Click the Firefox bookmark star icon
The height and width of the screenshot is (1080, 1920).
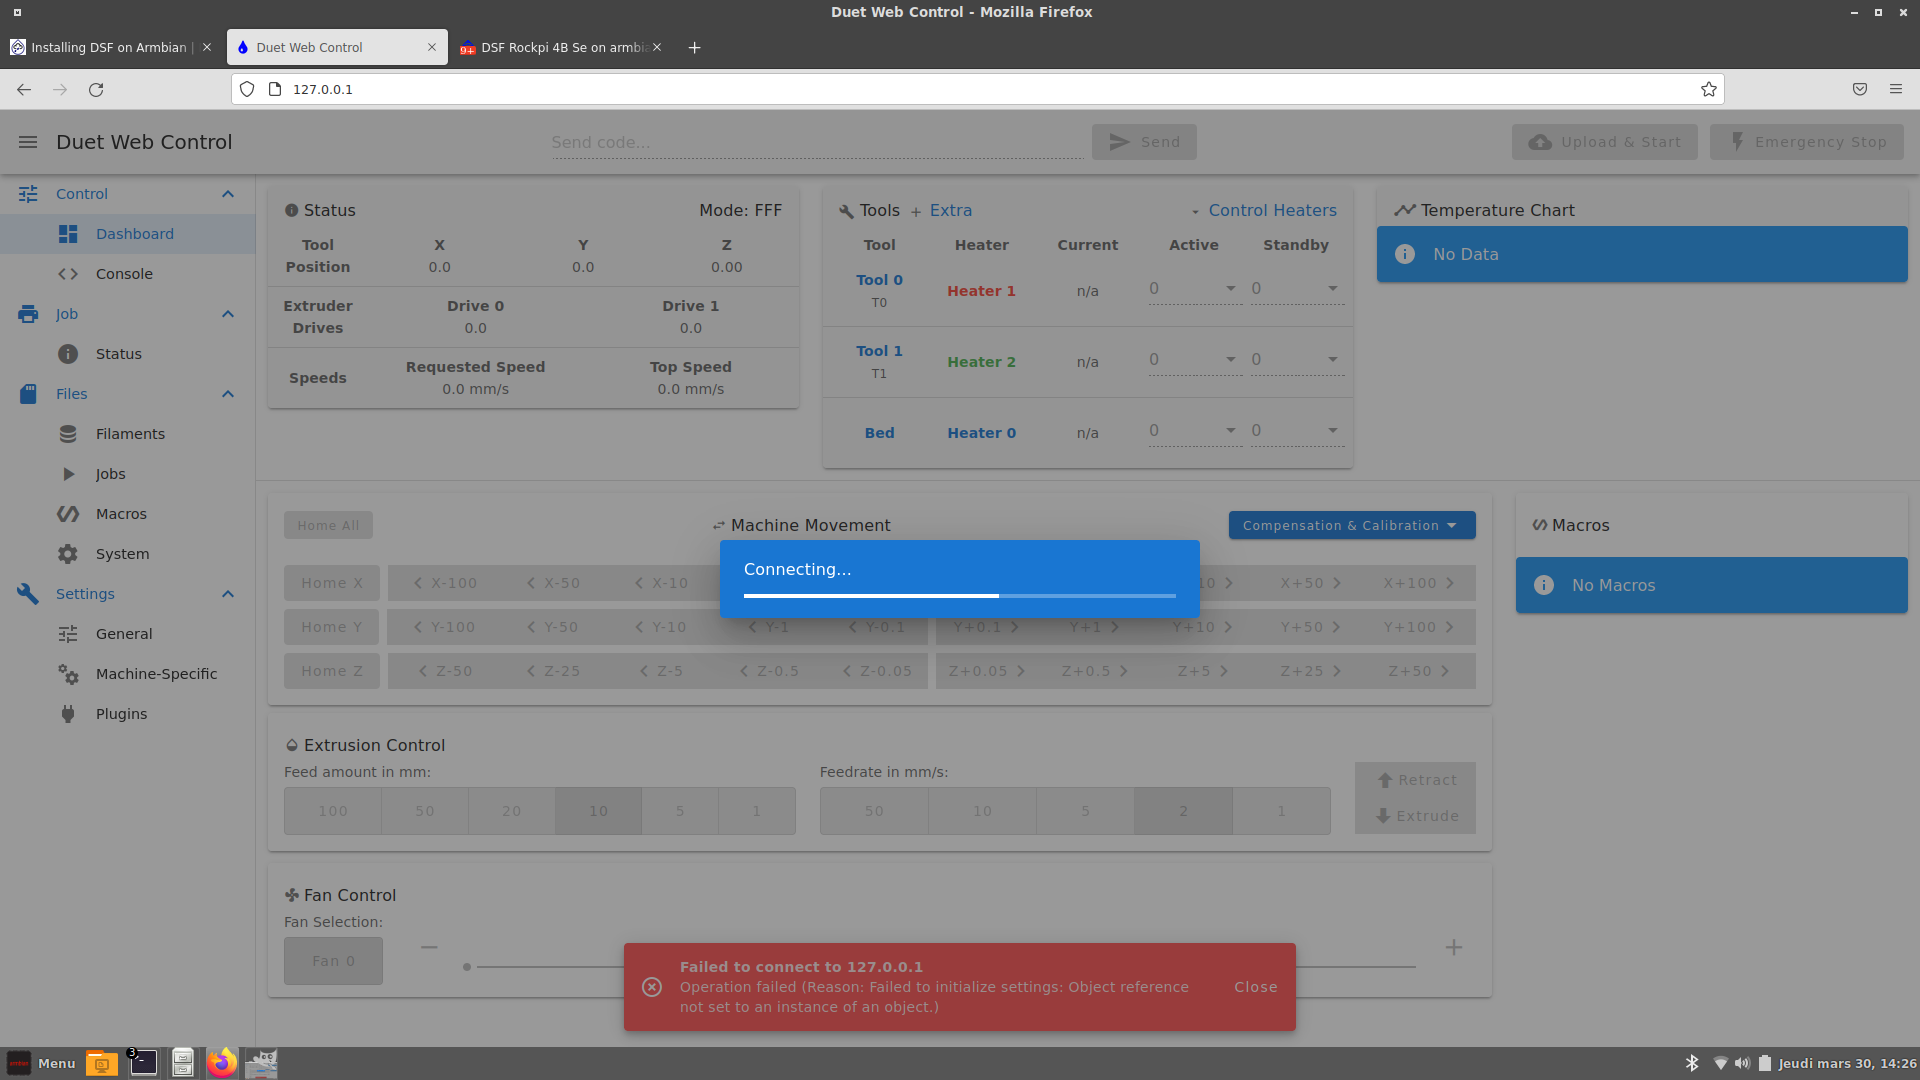coord(1709,89)
